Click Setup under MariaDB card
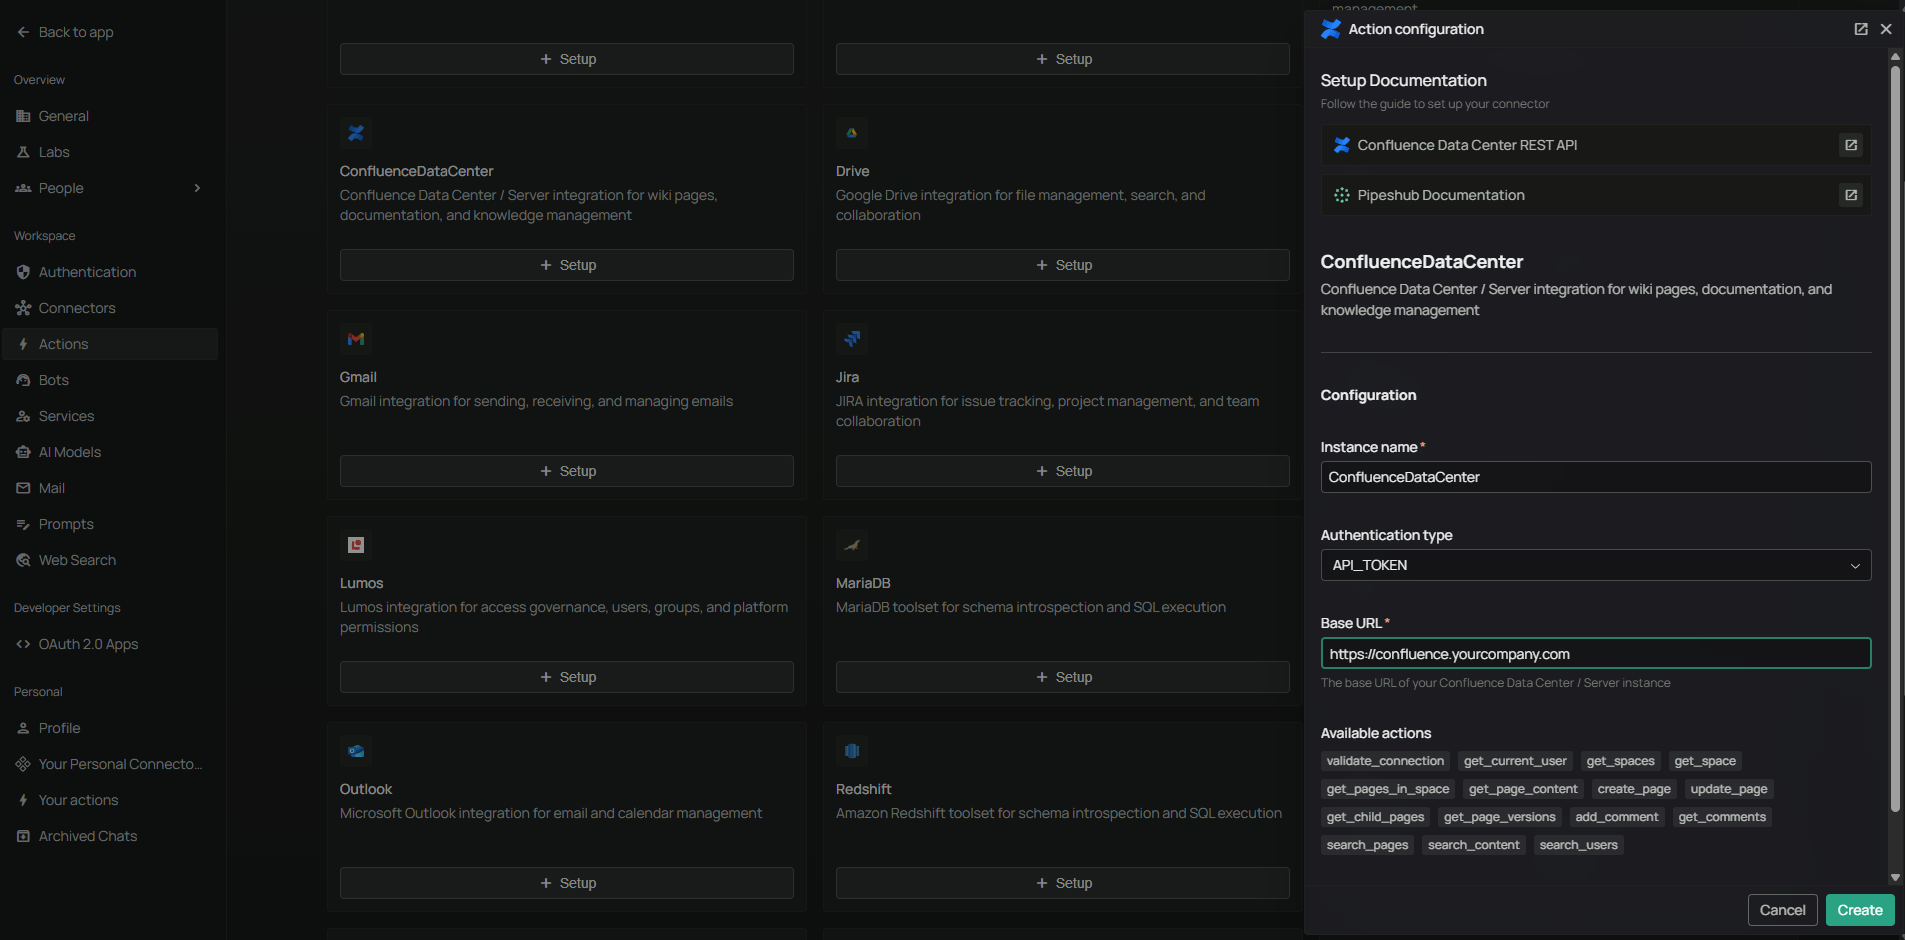1905x940 pixels. (x=1063, y=677)
